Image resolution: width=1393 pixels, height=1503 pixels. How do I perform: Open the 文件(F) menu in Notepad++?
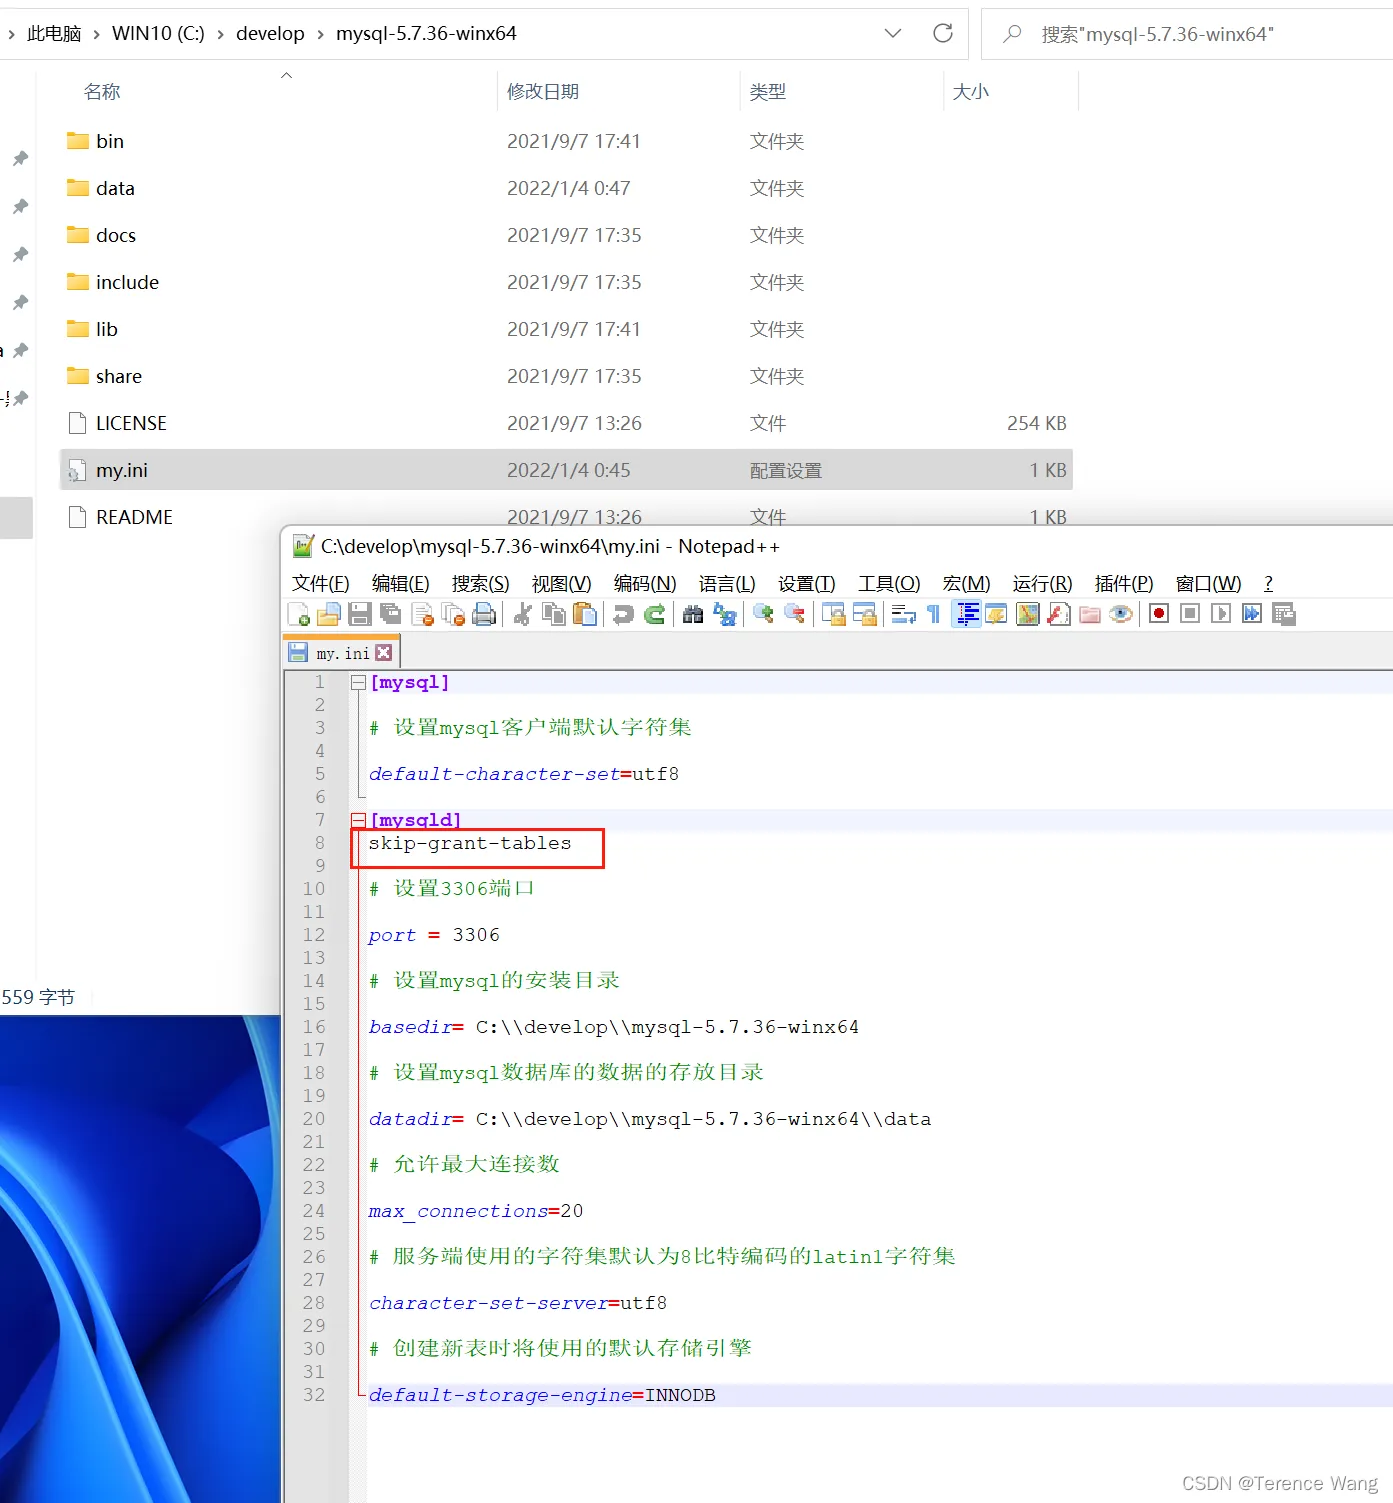click(x=320, y=583)
